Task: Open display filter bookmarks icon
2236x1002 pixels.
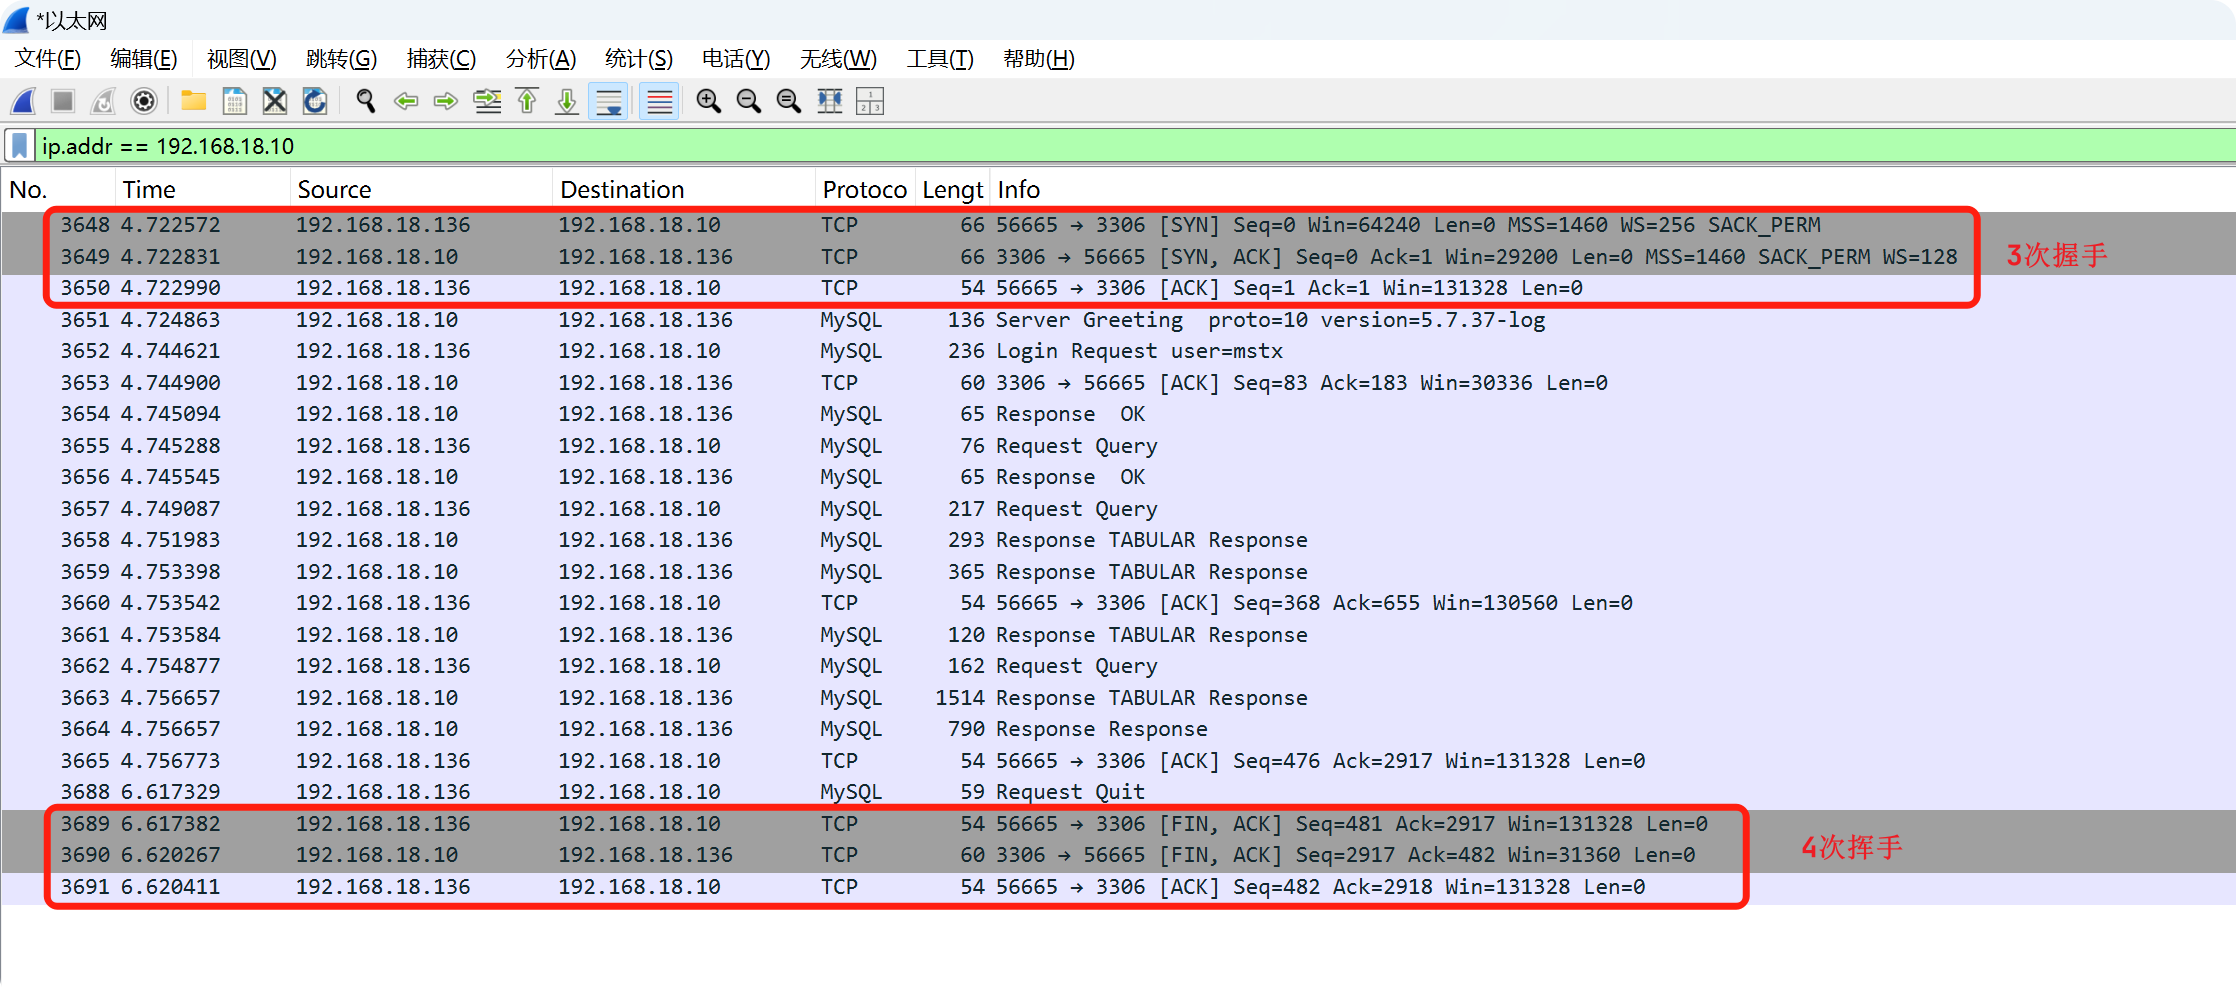Action: tap(19, 146)
